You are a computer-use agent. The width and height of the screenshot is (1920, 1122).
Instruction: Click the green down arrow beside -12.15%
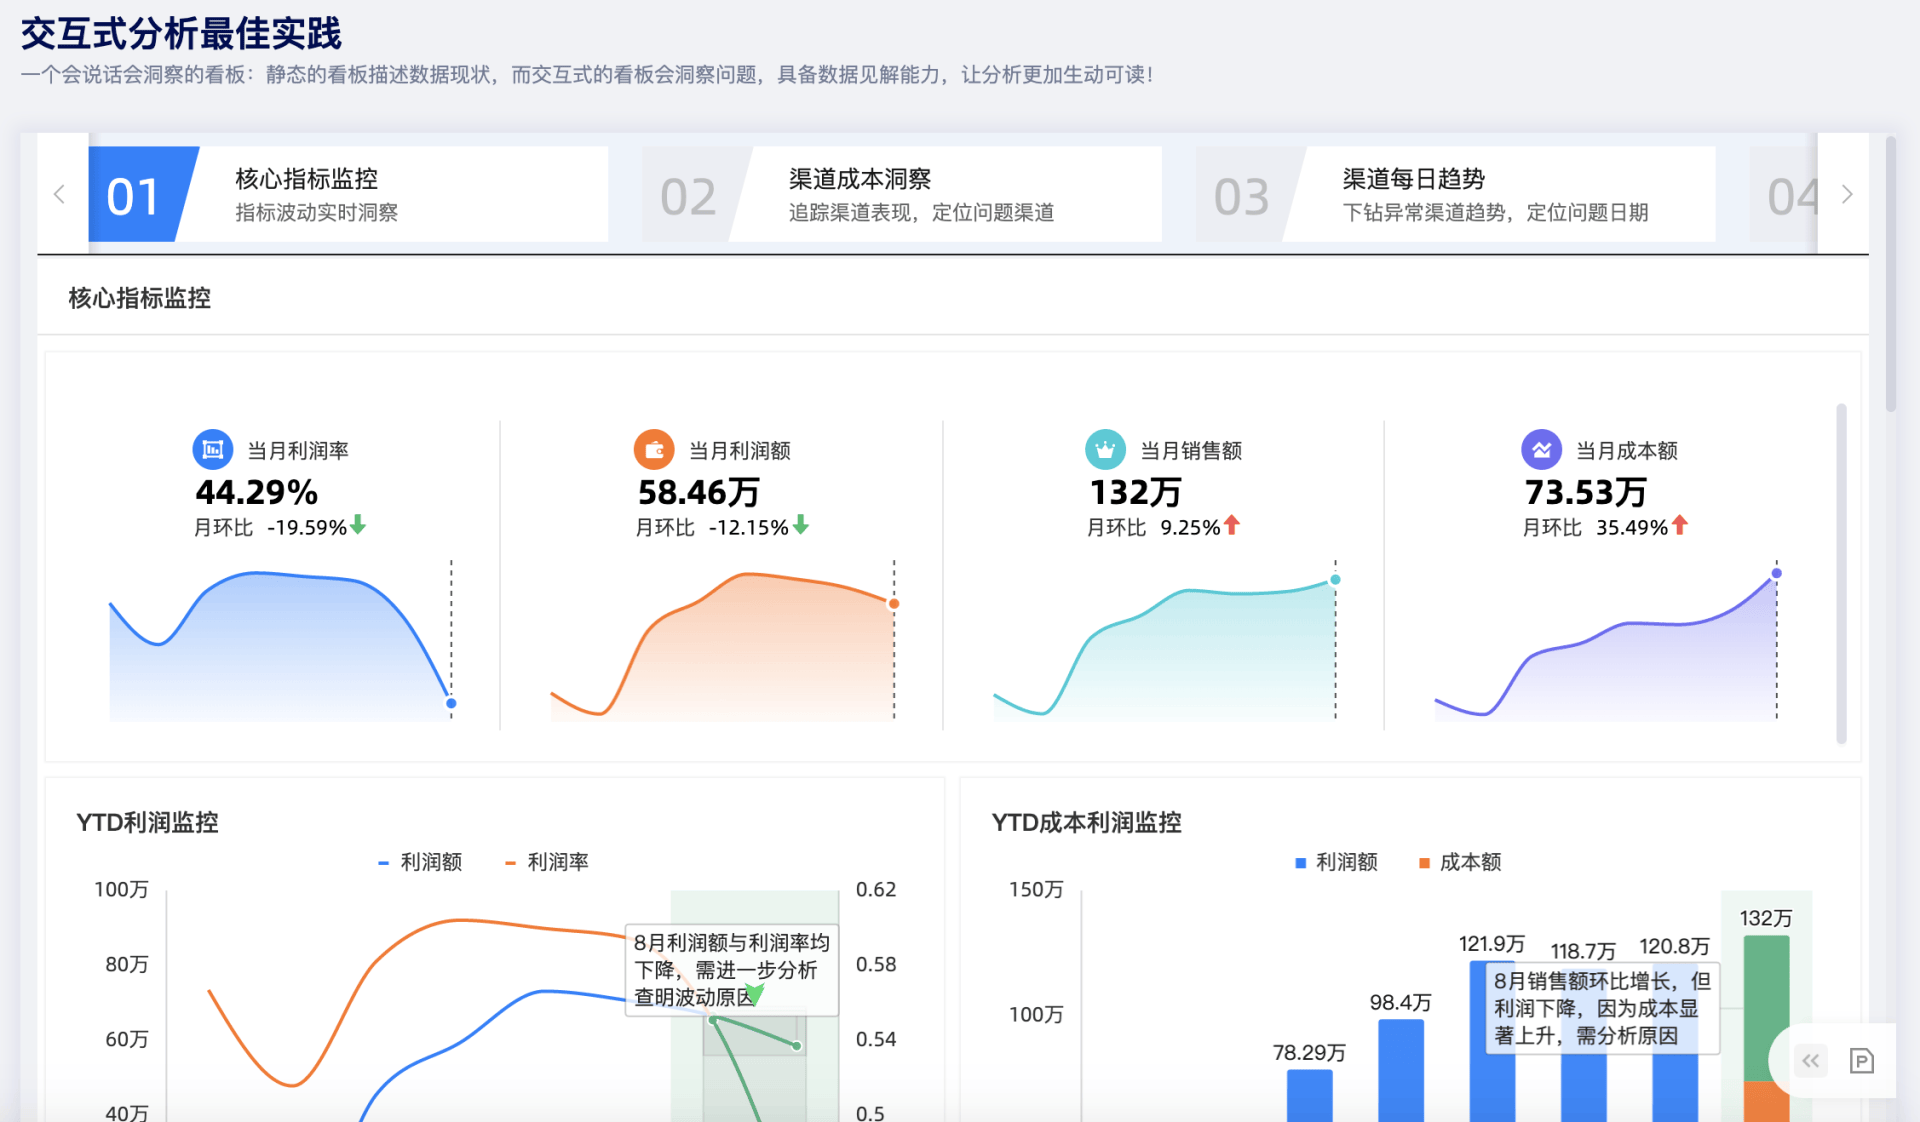801,525
